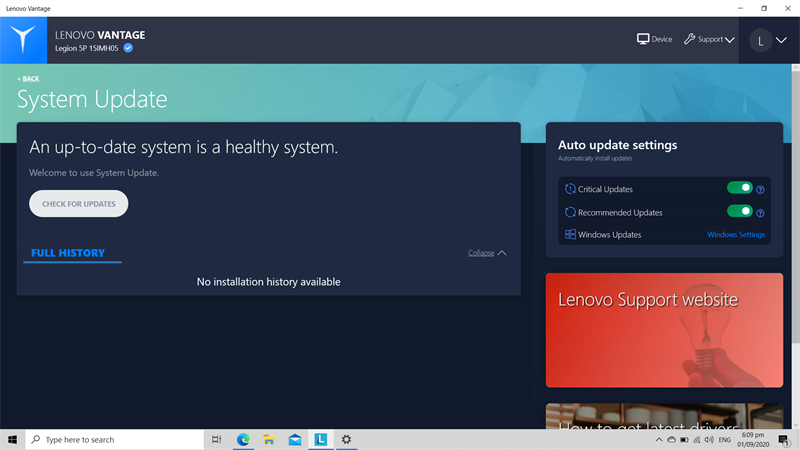Click the Windows Updates icon
This screenshot has width=800, height=450.
[570, 234]
